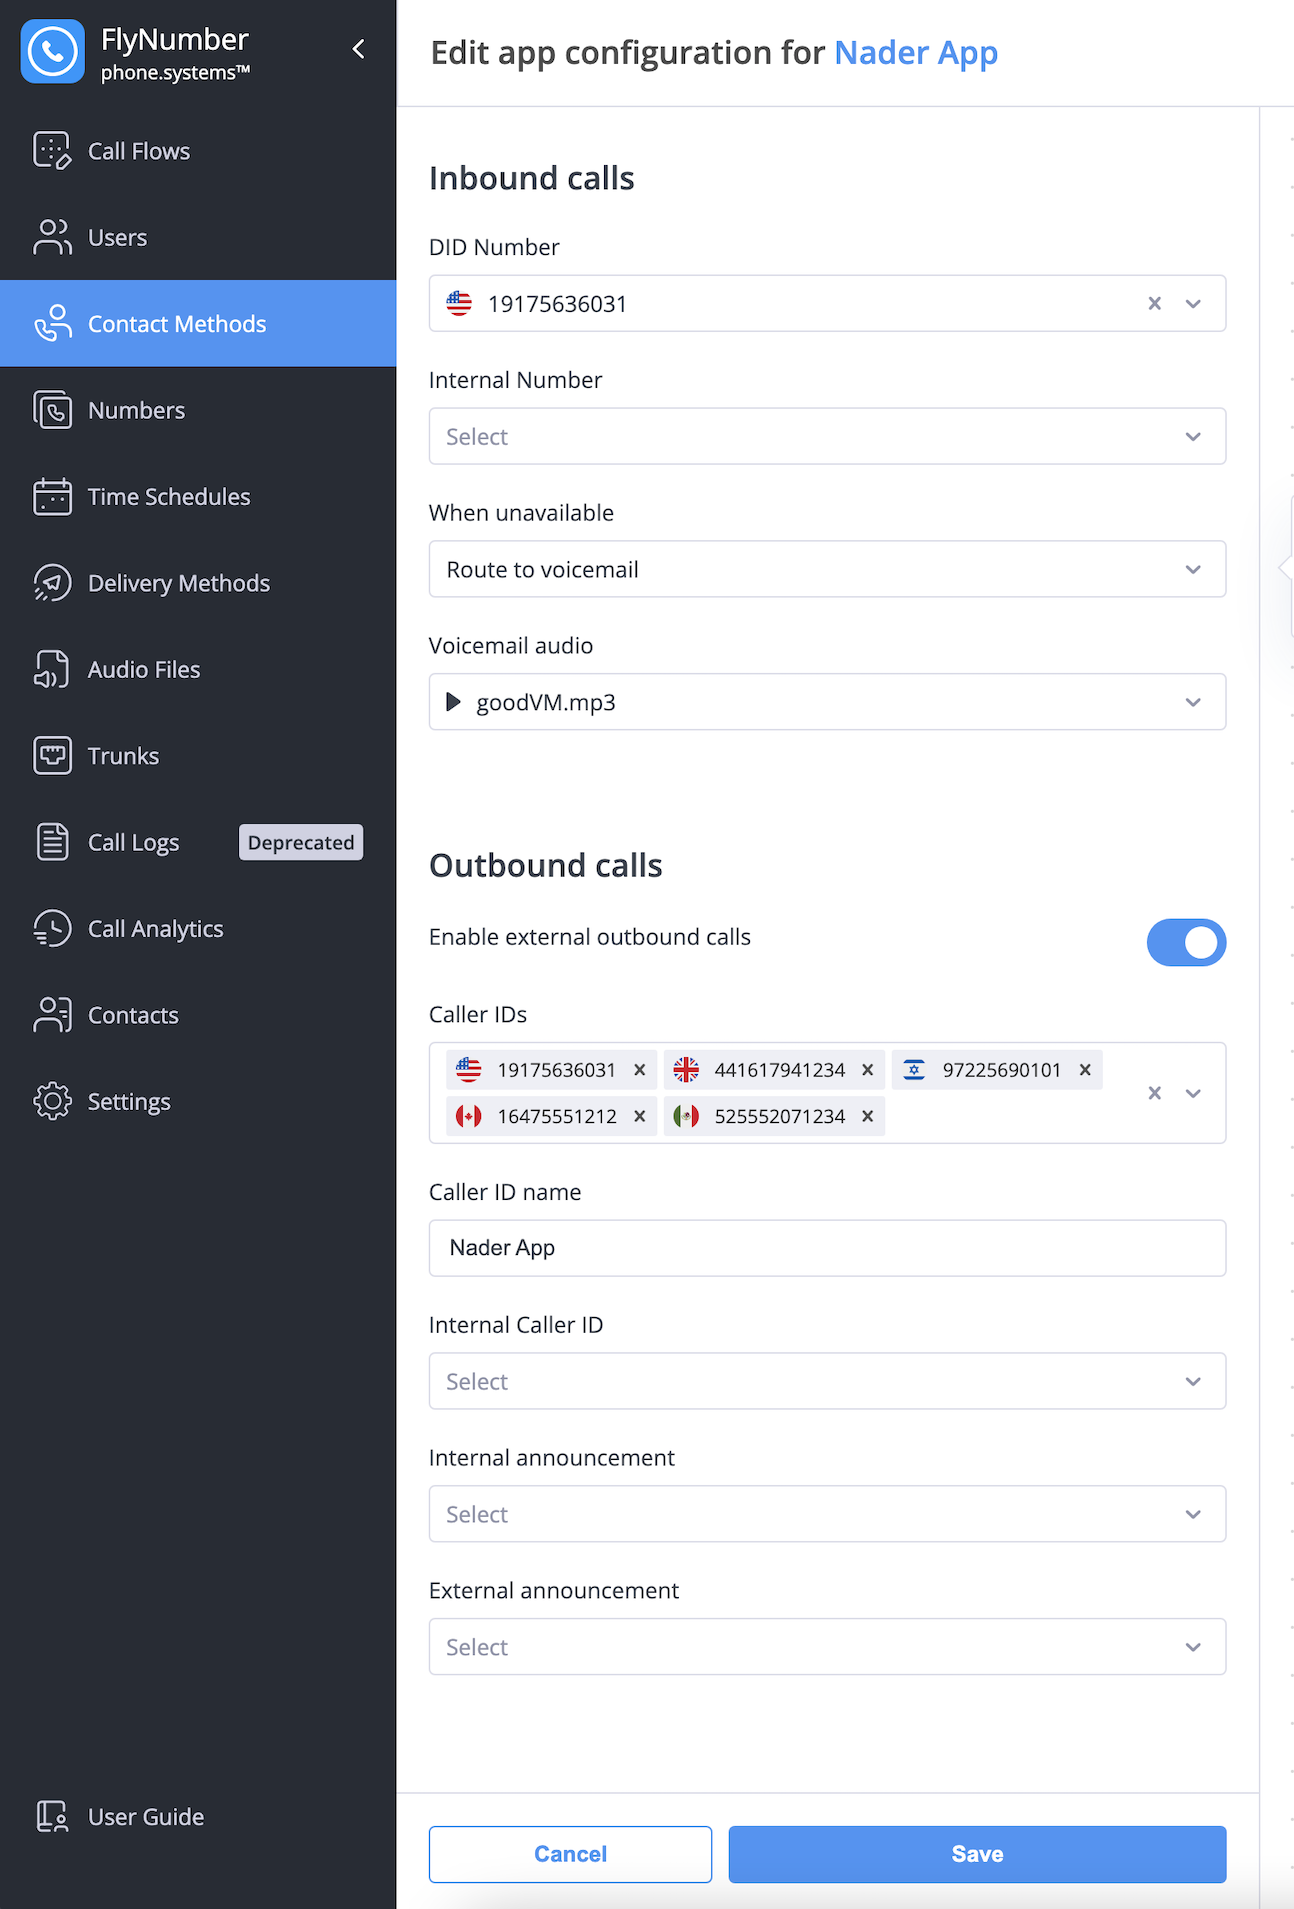The image size is (1294, 1909).
Task: Open the Internal Caller ID dropdown
Action: pyautogui.click(x=827, y=1381)
